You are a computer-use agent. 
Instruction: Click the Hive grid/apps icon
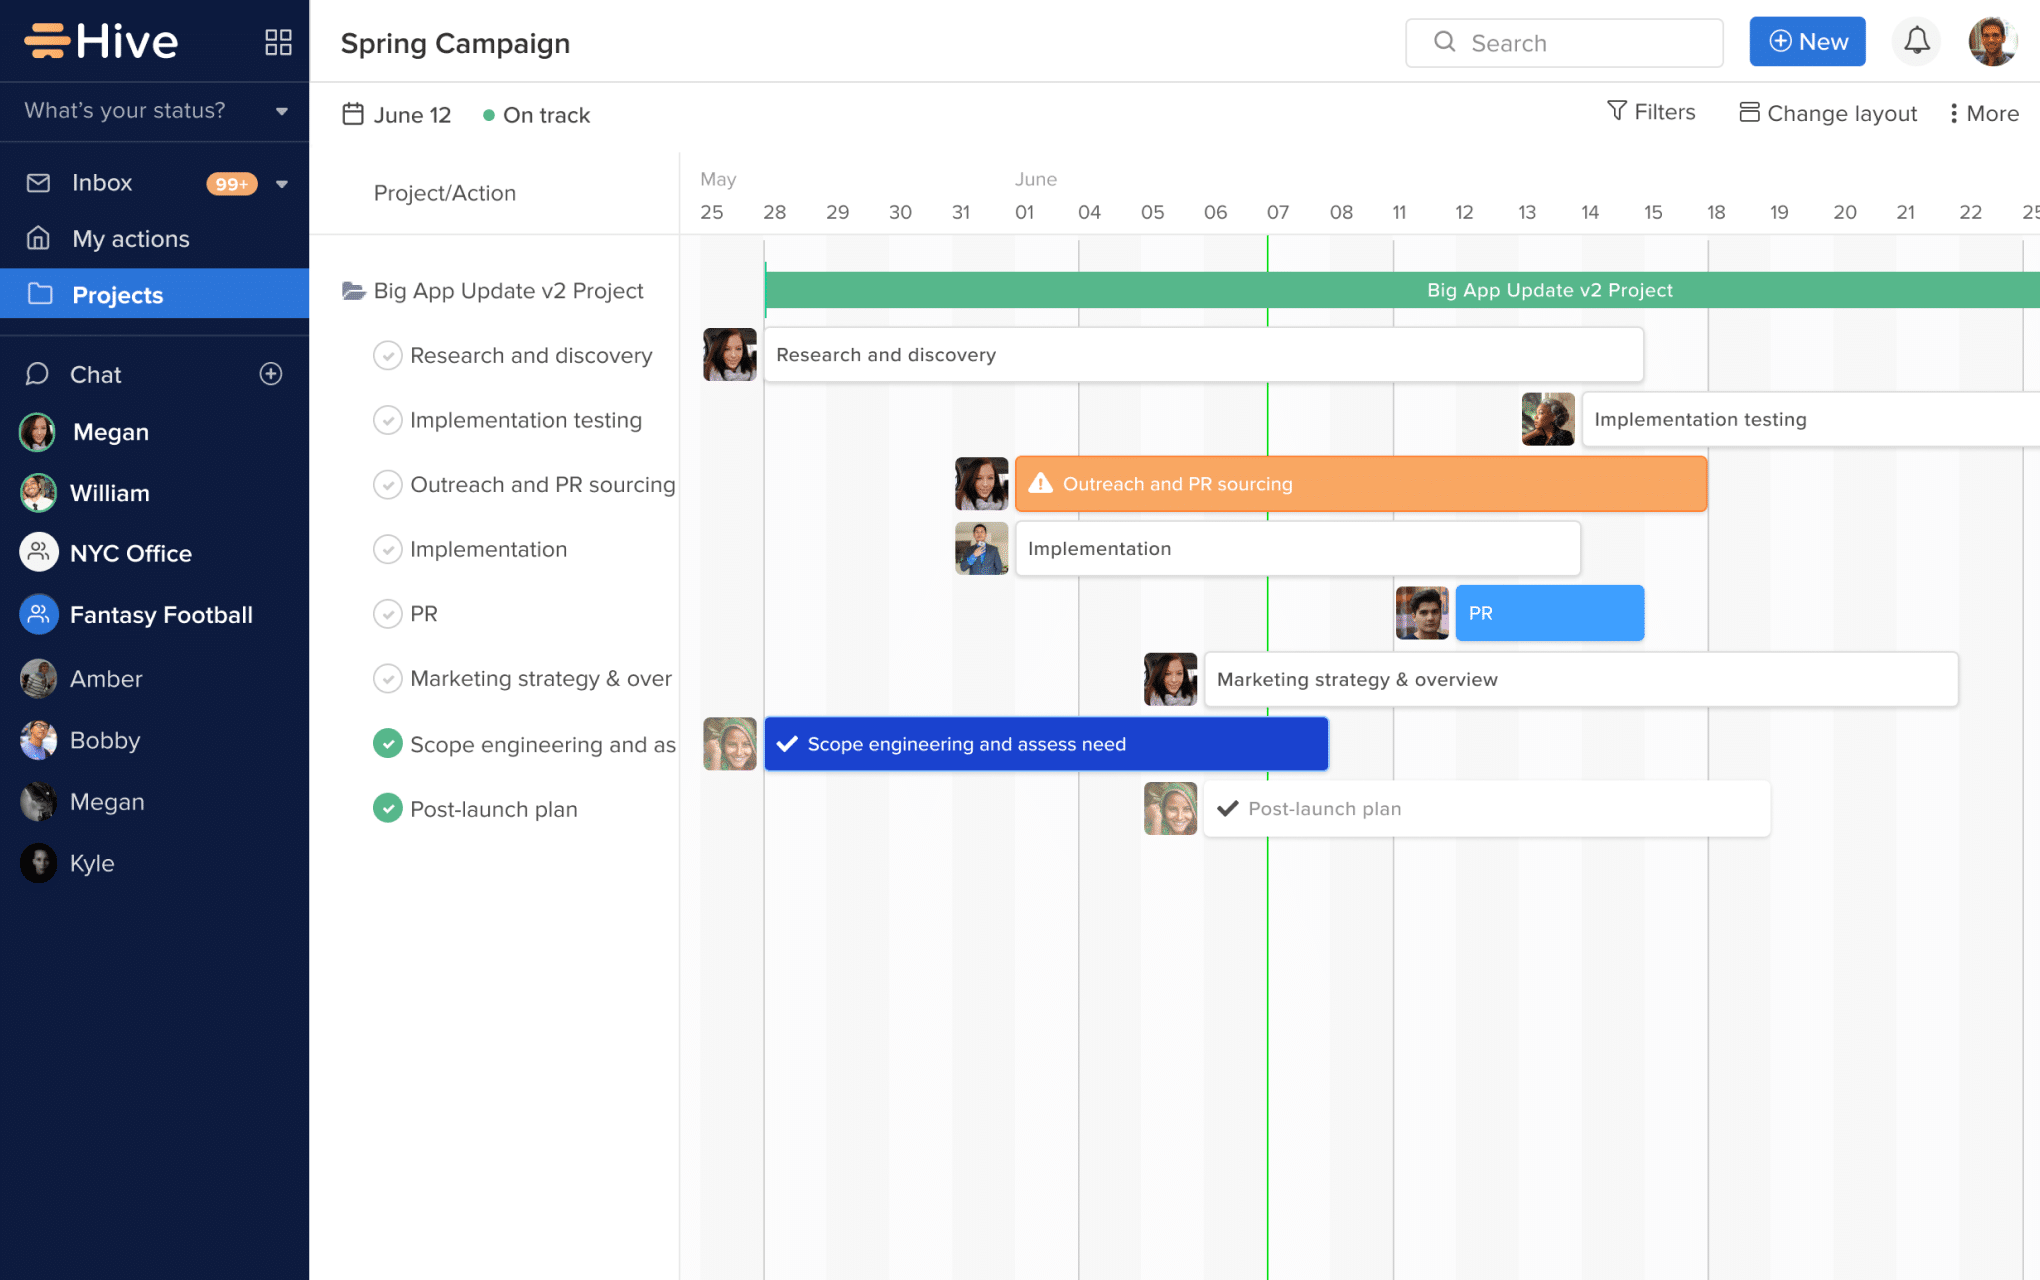[277, 43]
